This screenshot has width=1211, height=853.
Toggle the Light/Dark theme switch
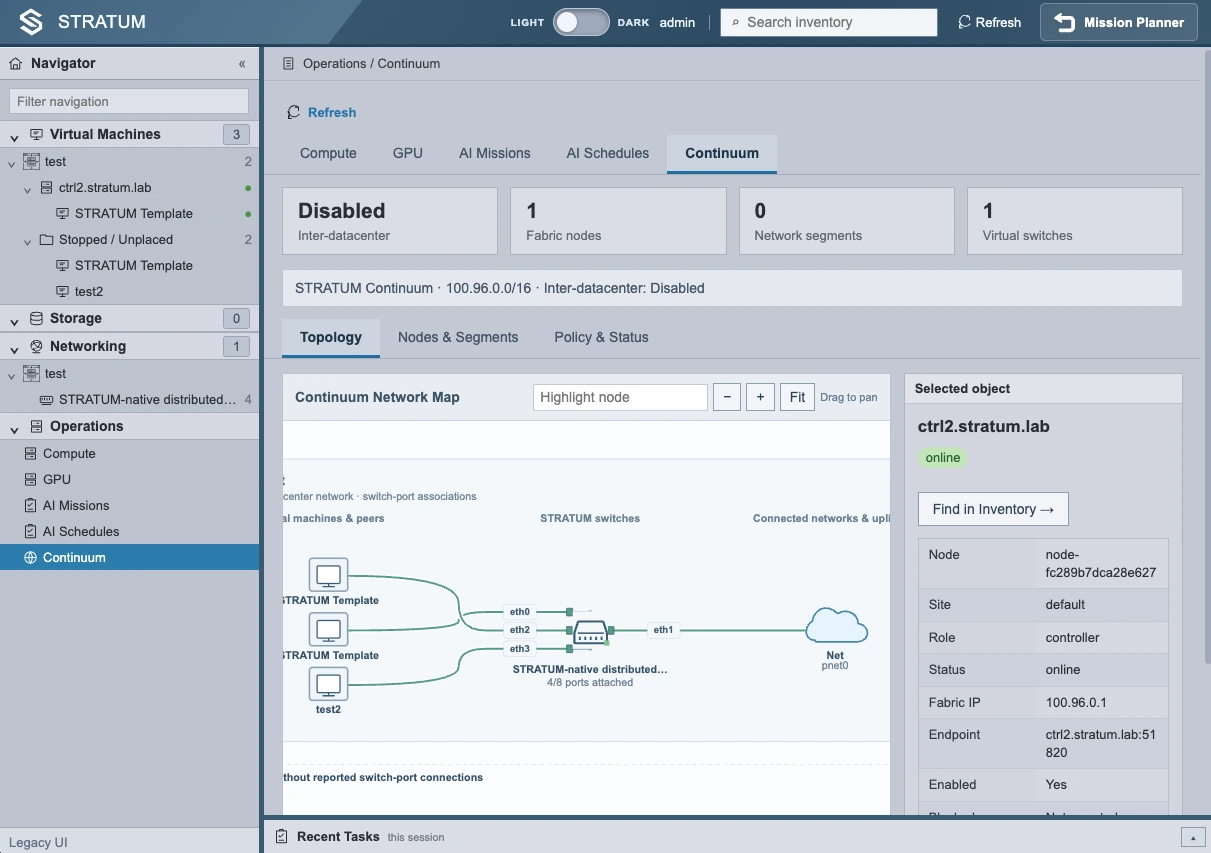pos(581,22)
